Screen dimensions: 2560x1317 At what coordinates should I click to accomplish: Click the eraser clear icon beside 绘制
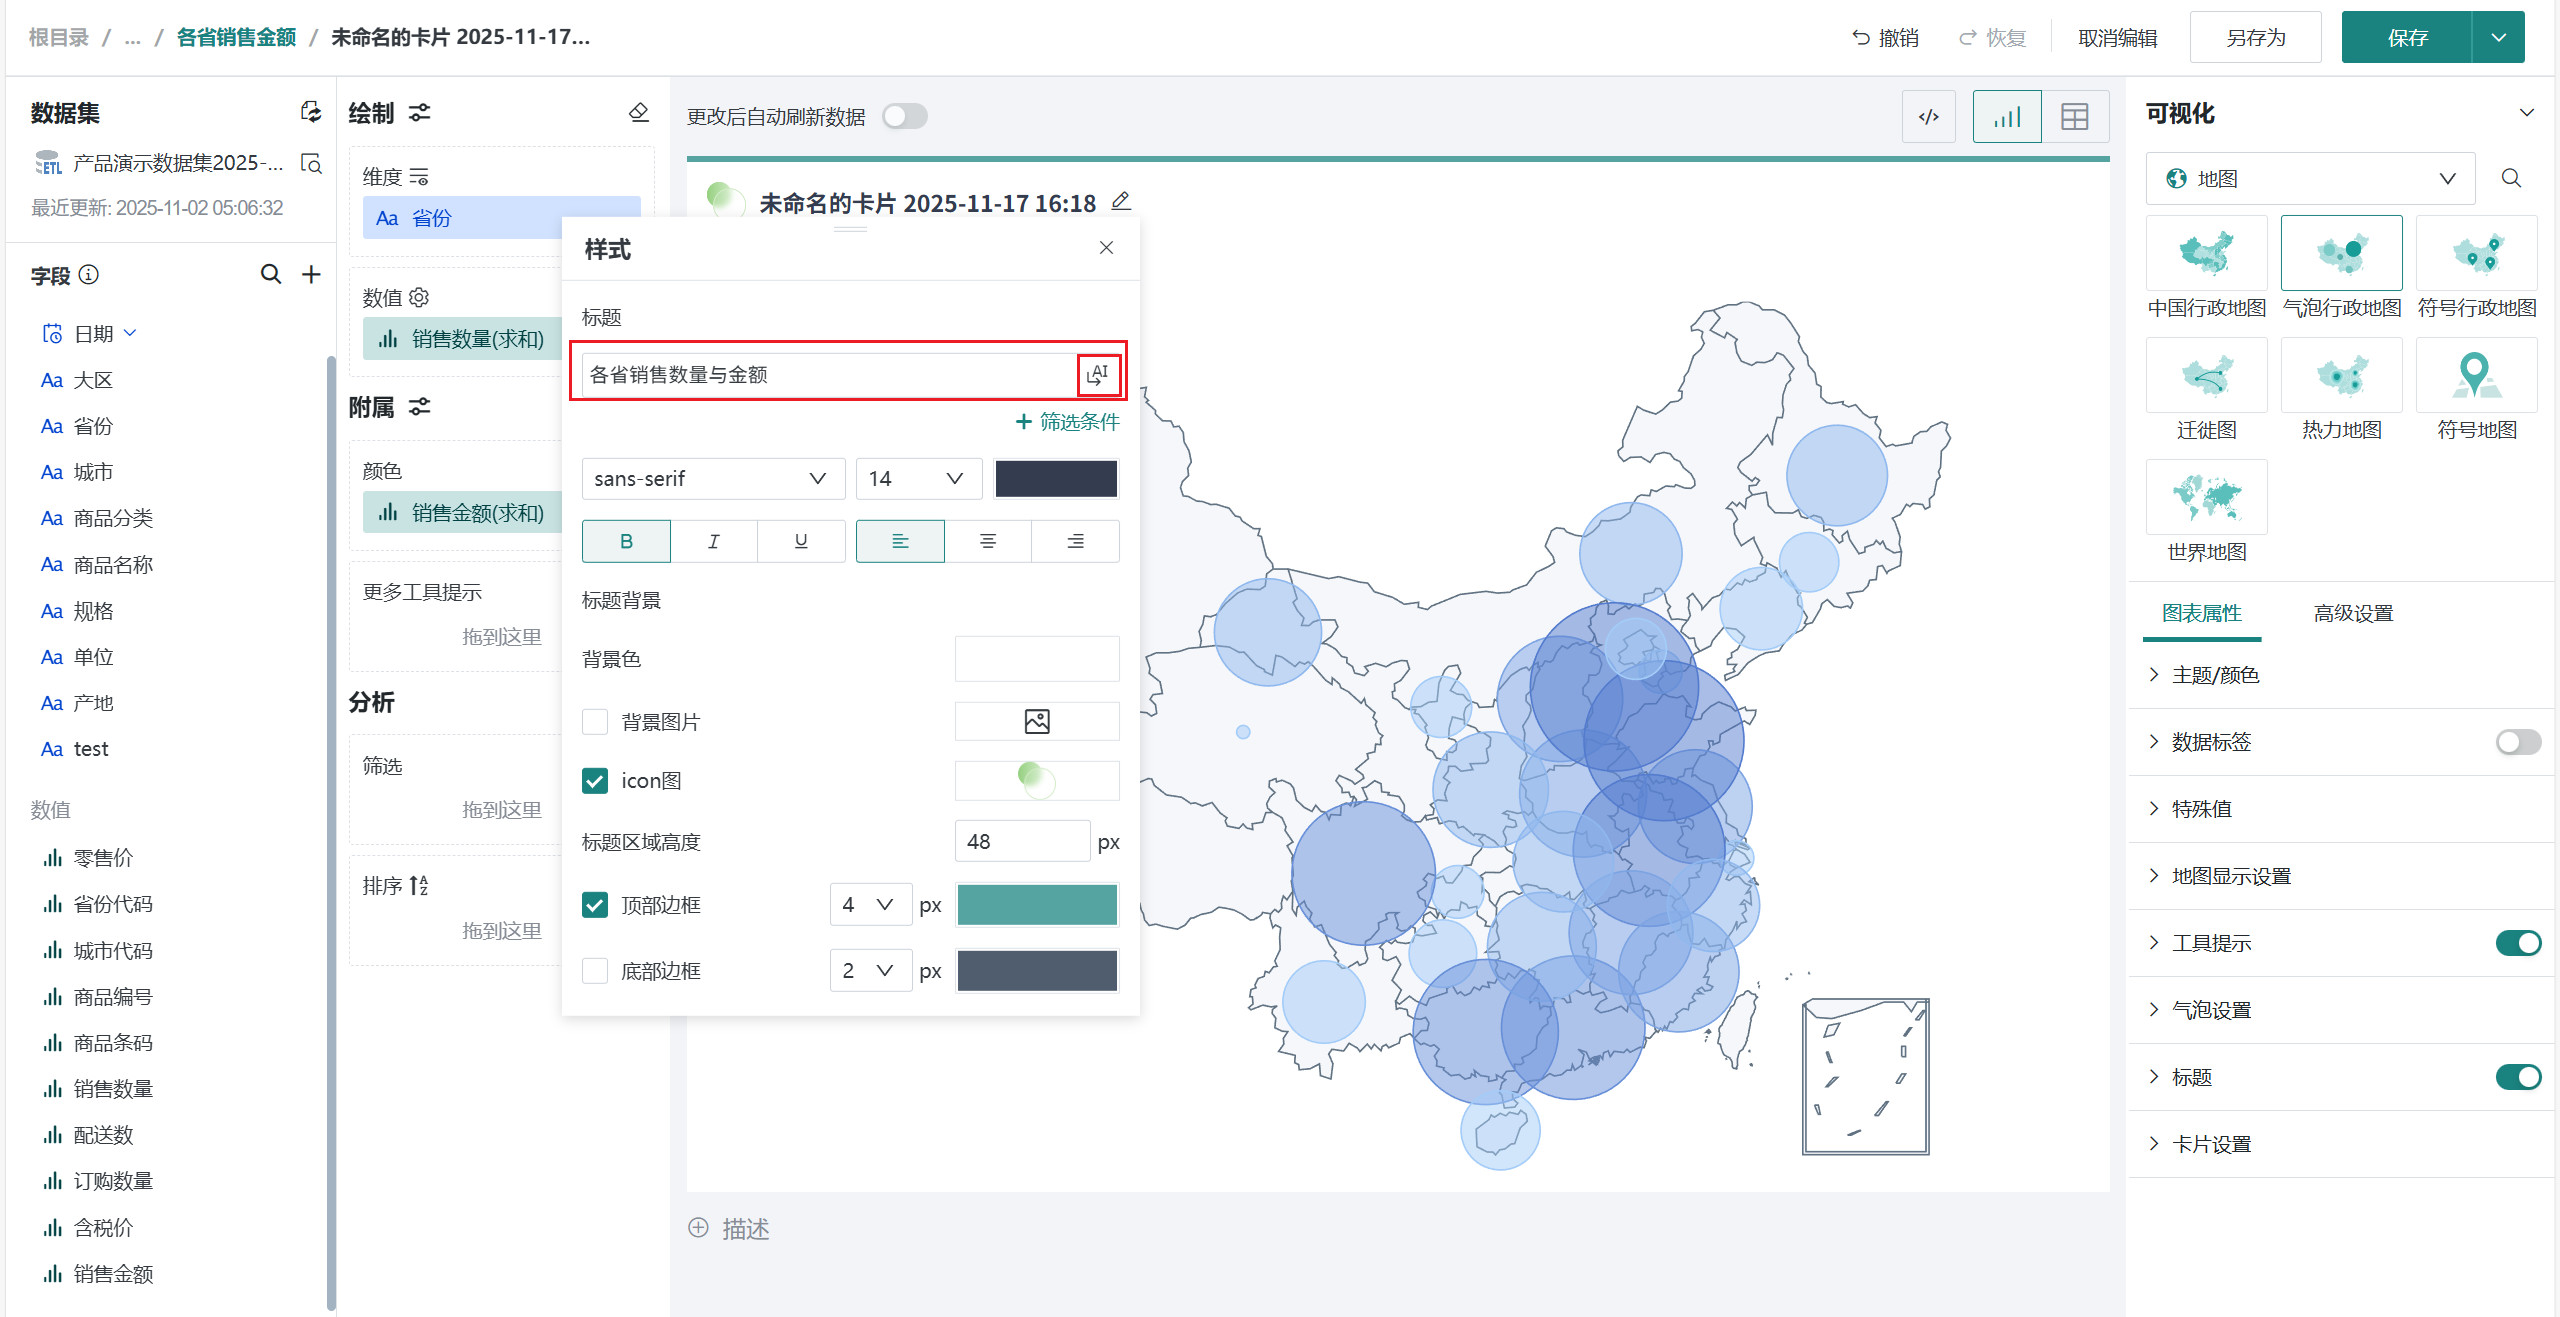(x=638, y=113)
